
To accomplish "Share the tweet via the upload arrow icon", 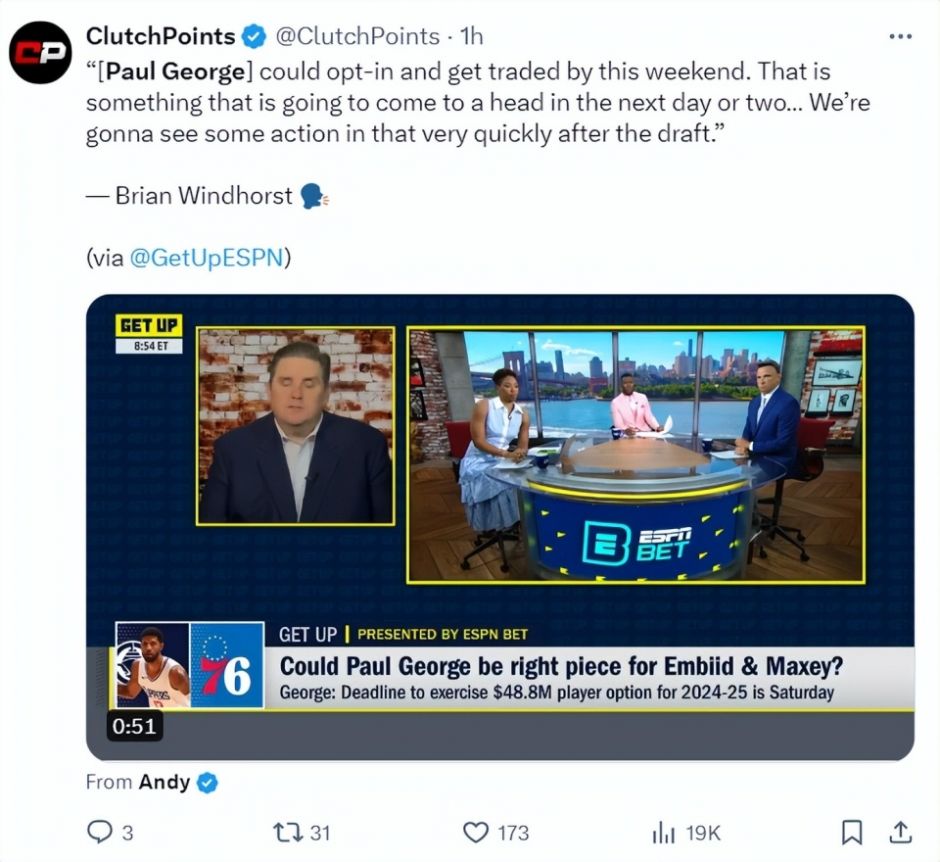I will click(x=900, y=833).
